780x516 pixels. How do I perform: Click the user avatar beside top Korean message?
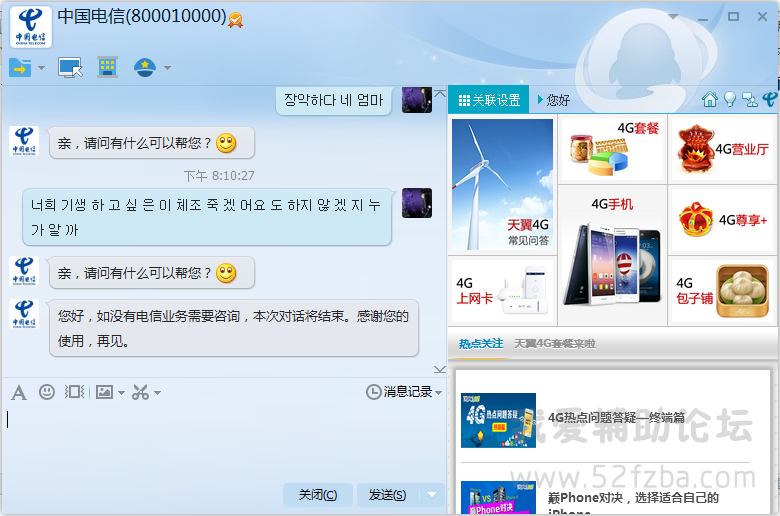pyautogui.click(x=417, y=100)
